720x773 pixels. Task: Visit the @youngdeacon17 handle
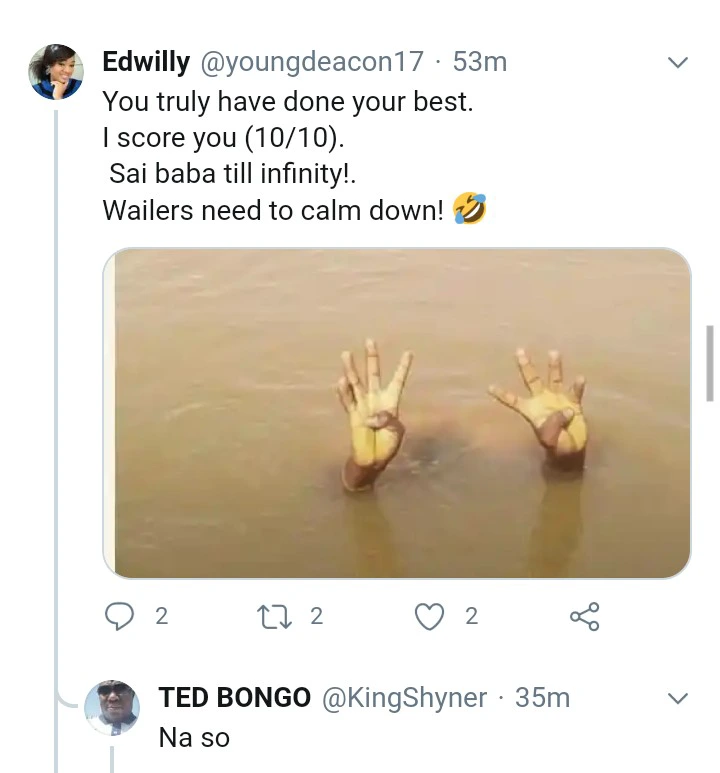[312, 62]
